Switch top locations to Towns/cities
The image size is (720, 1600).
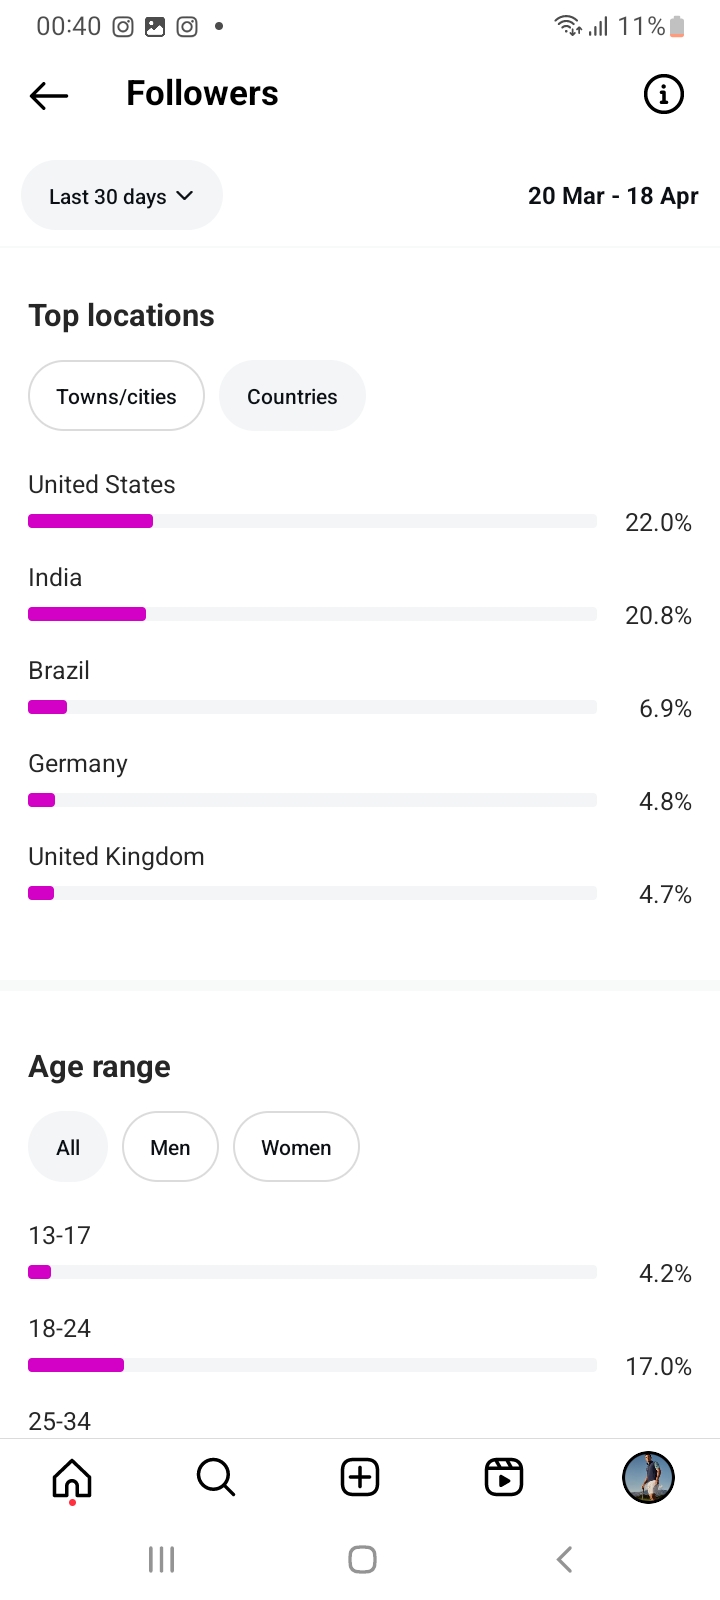117,396
